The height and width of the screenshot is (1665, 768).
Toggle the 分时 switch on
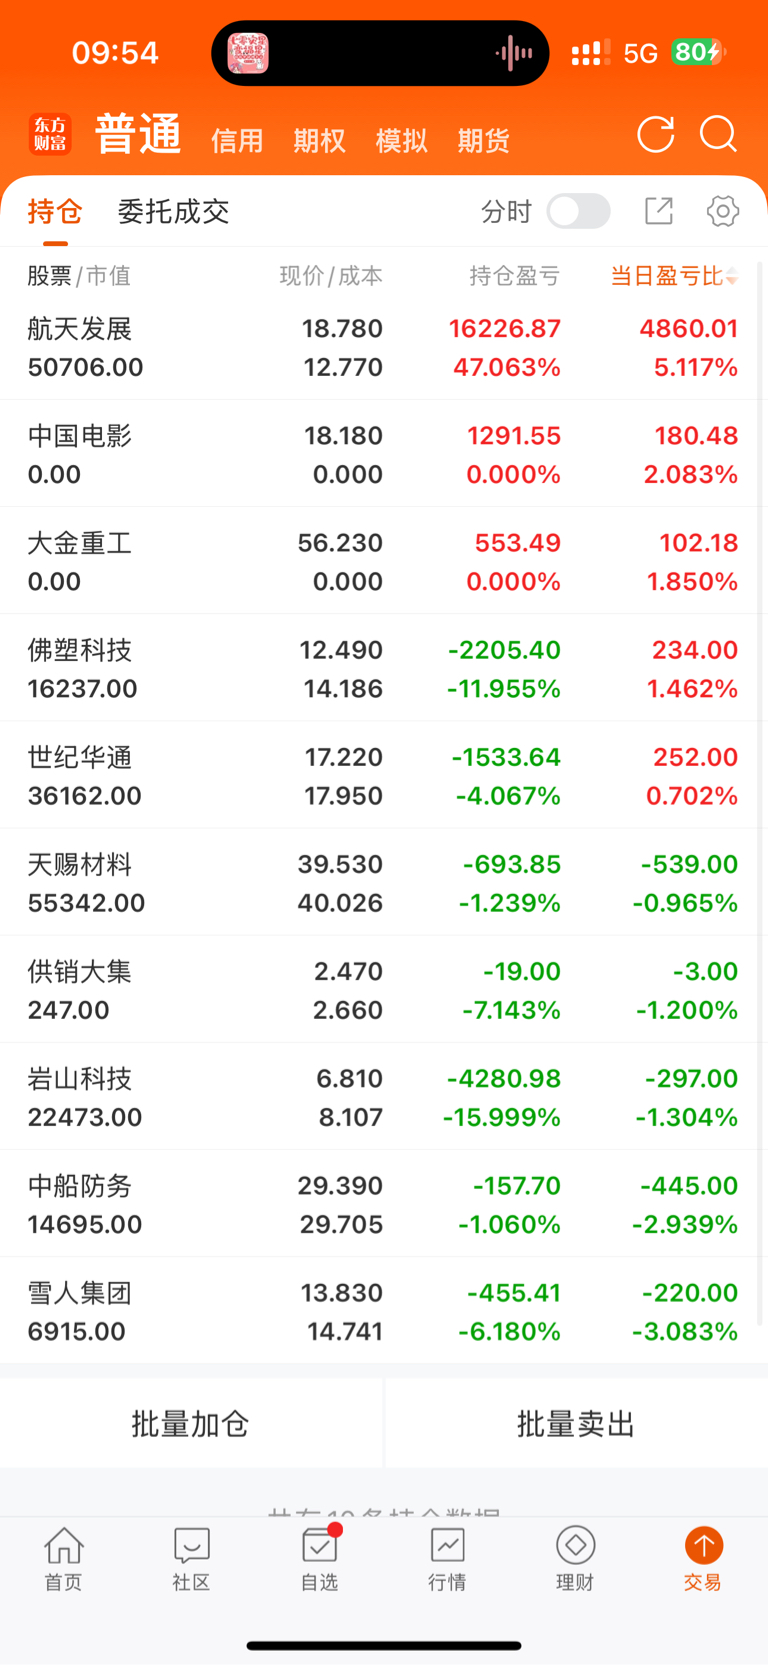[579, 211]
